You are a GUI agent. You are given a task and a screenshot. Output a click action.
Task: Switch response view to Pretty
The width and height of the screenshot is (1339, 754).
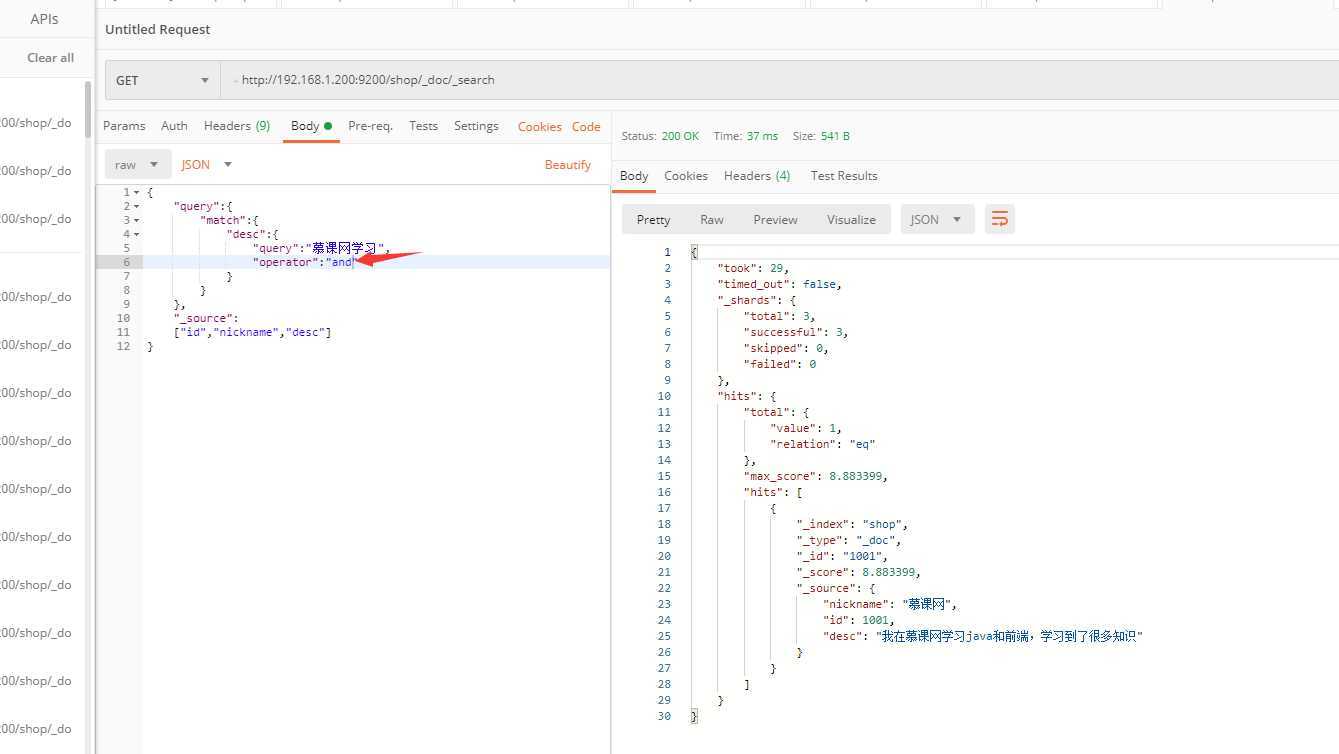(x=653, y=220)
